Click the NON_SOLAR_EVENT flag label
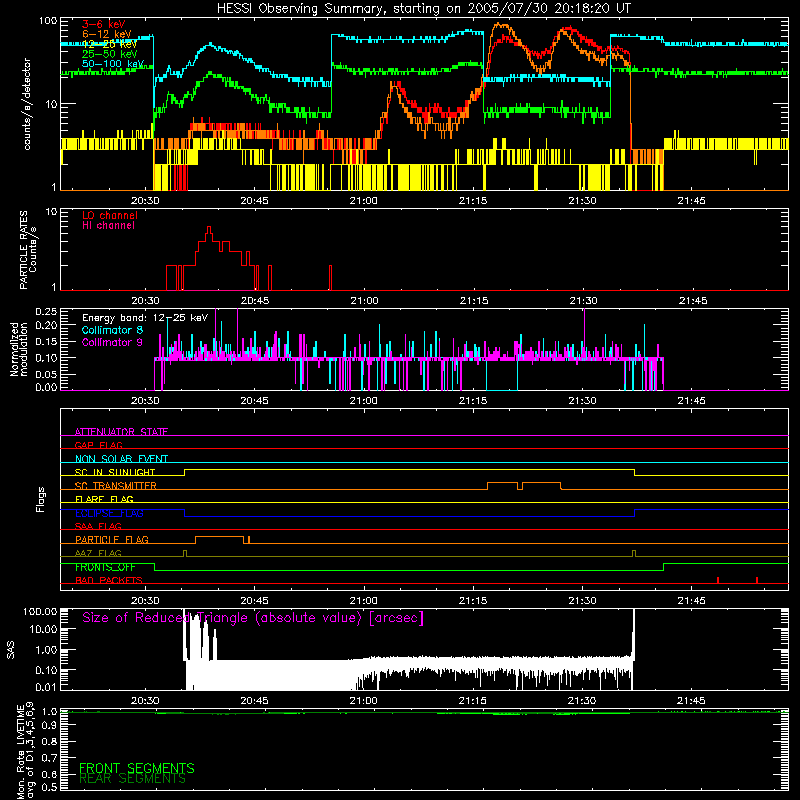800x800 pixels. pyautogui.click(x=121, y=459)
